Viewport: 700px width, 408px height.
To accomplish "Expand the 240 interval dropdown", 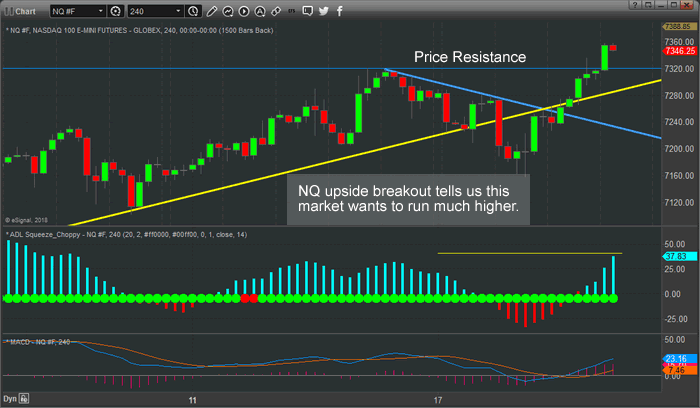I will (x=155, y=11).
